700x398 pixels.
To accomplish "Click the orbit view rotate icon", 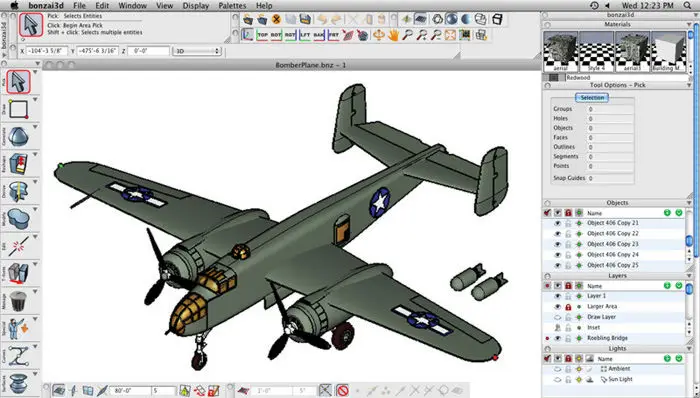I will (x=379, y=35).
